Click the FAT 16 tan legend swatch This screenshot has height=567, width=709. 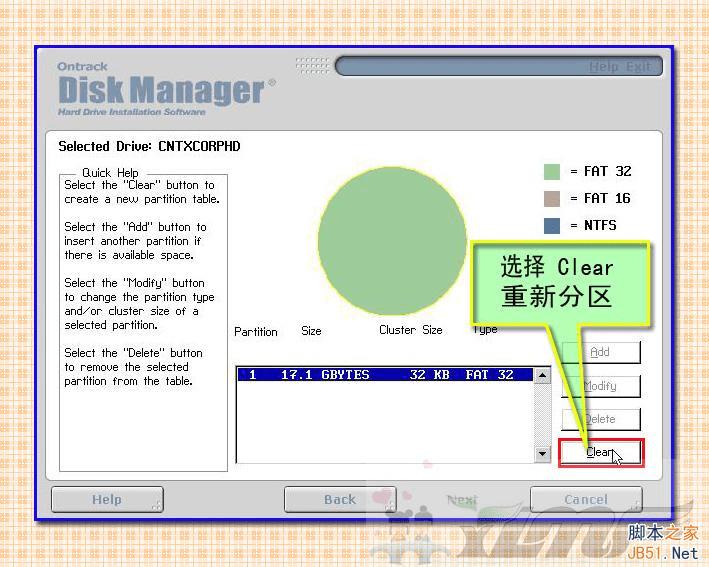coord(552,199)
